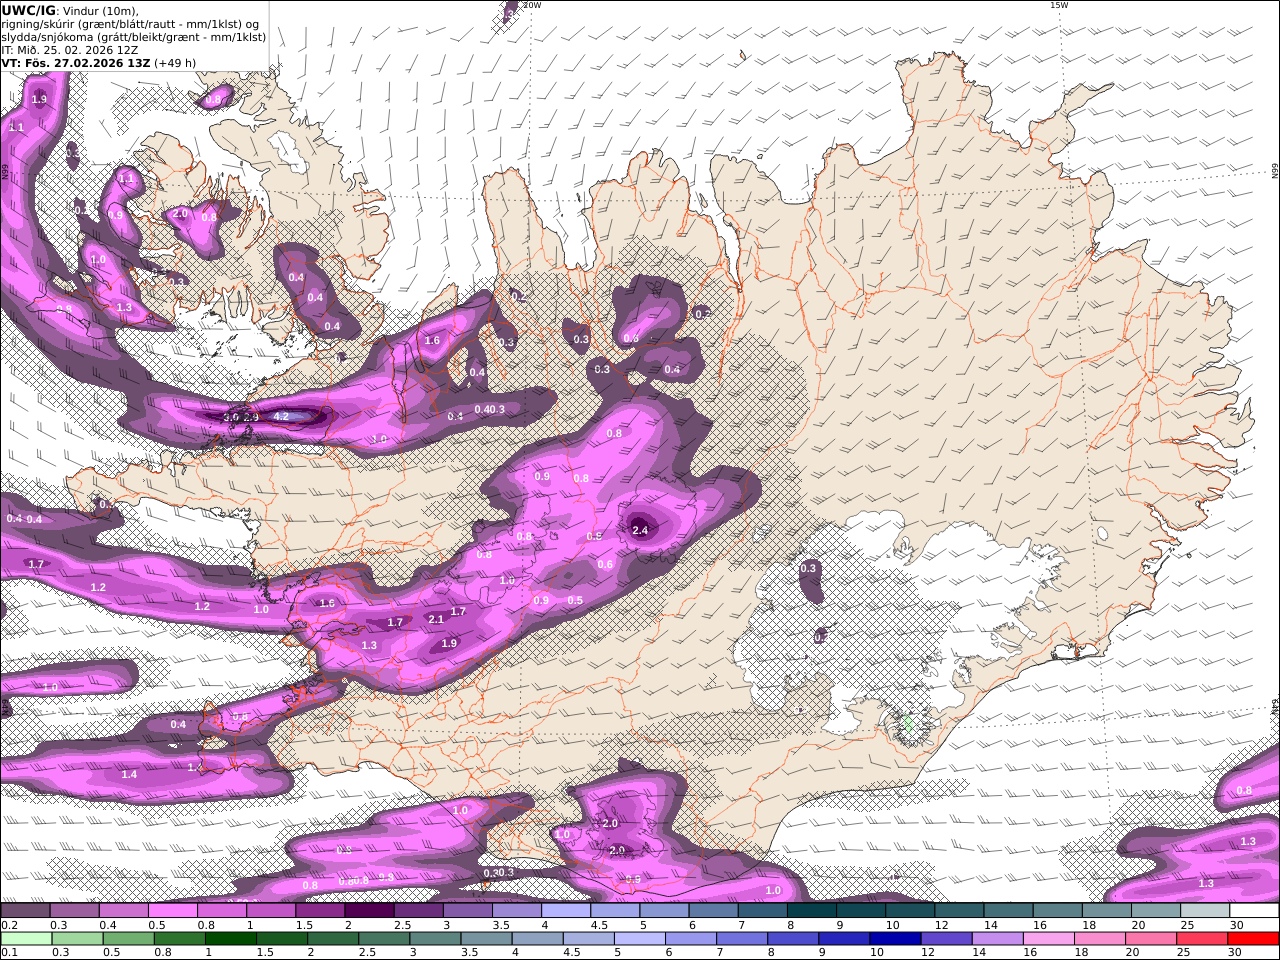Click the 'slydda/snjókoma' legend description line
The image size is (1280, 960).
click(x=134, y=36)
